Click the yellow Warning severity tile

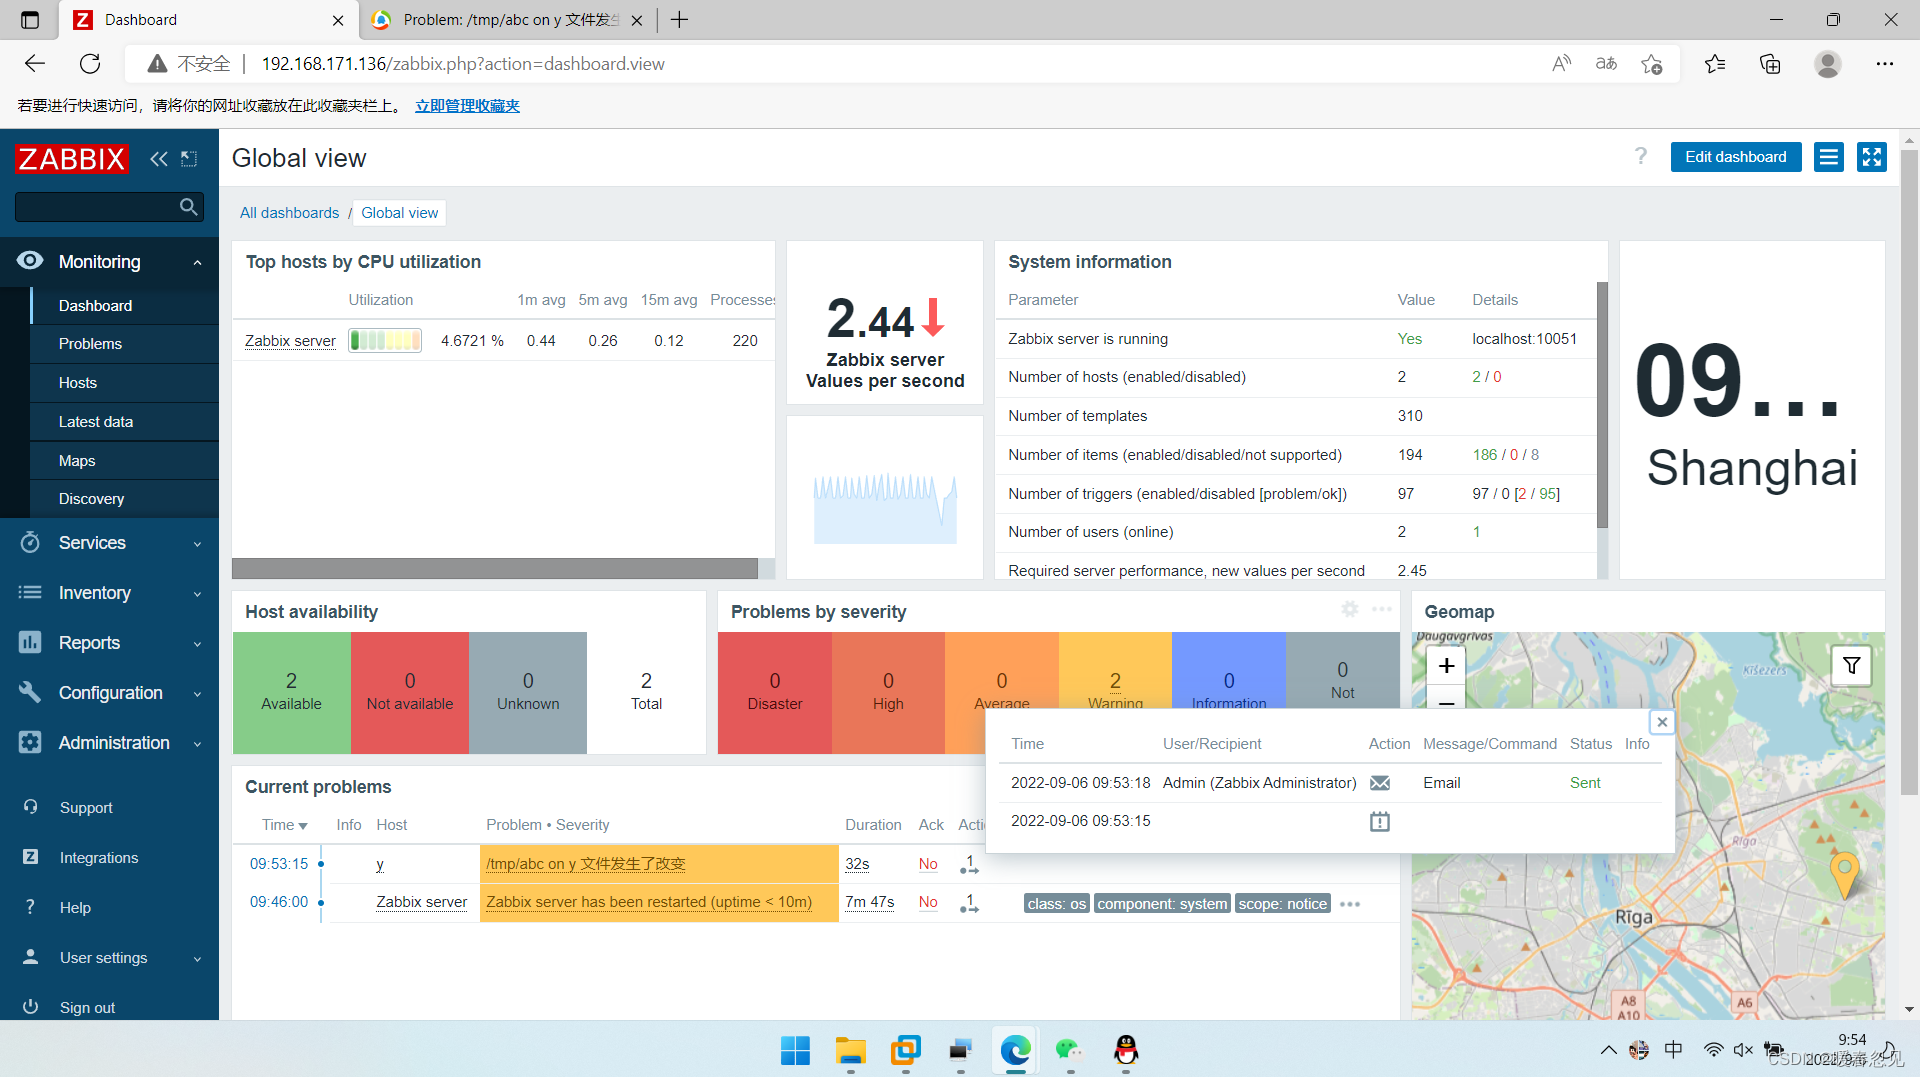click(1115, 670)
